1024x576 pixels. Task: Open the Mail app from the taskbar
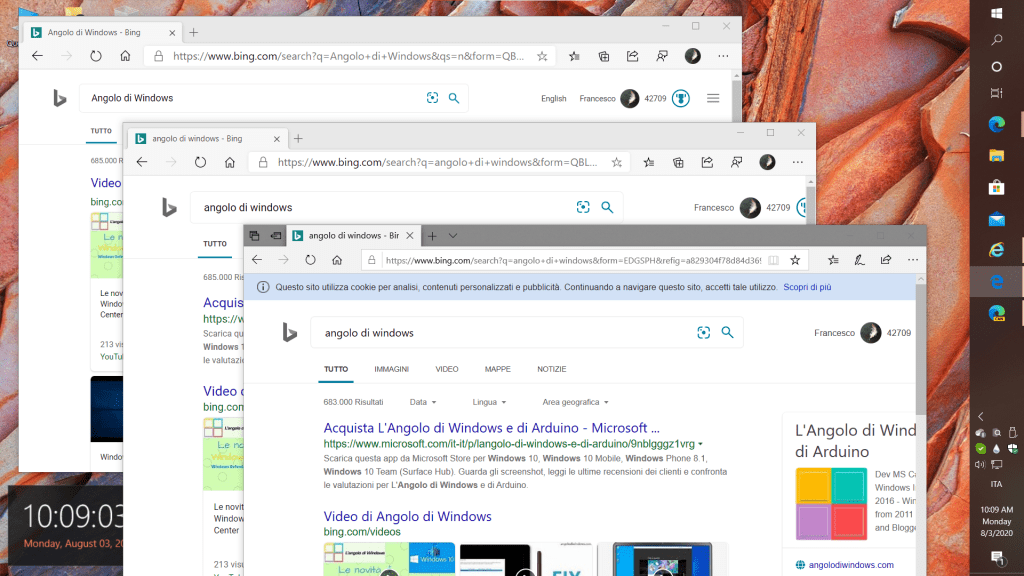pos(996,219)
